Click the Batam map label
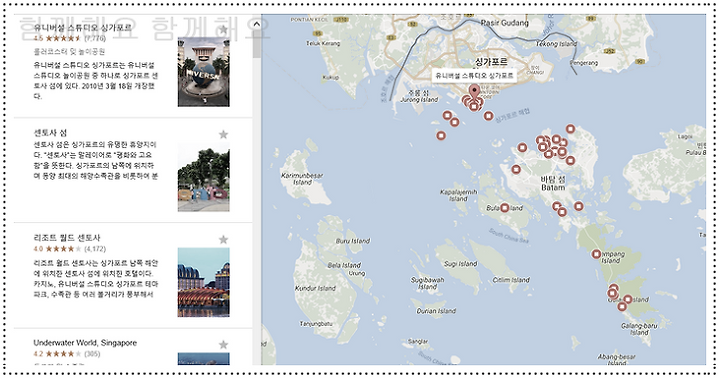The height and width of the screenshot is (379, 720). tap(553, 188)
